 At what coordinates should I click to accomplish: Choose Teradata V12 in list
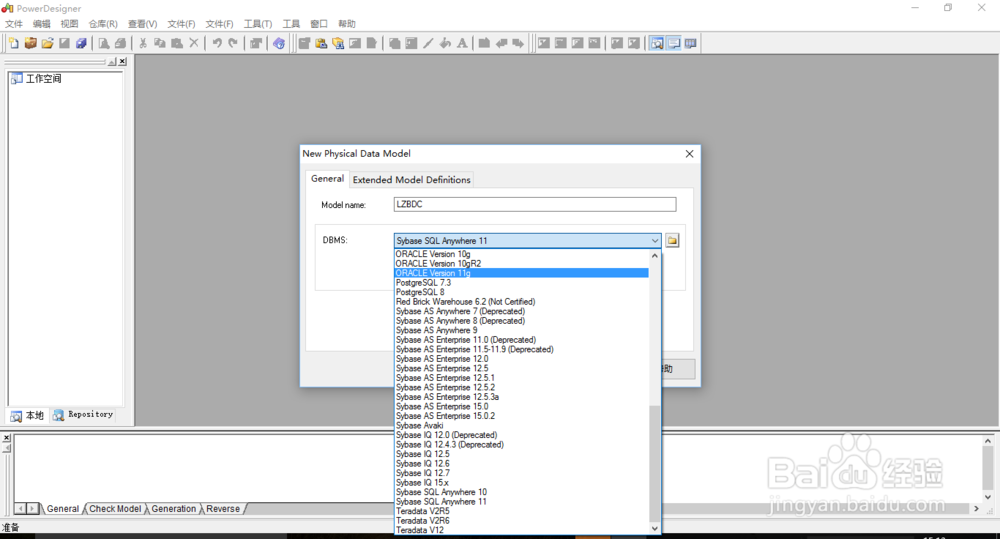[x=521, y=530]
